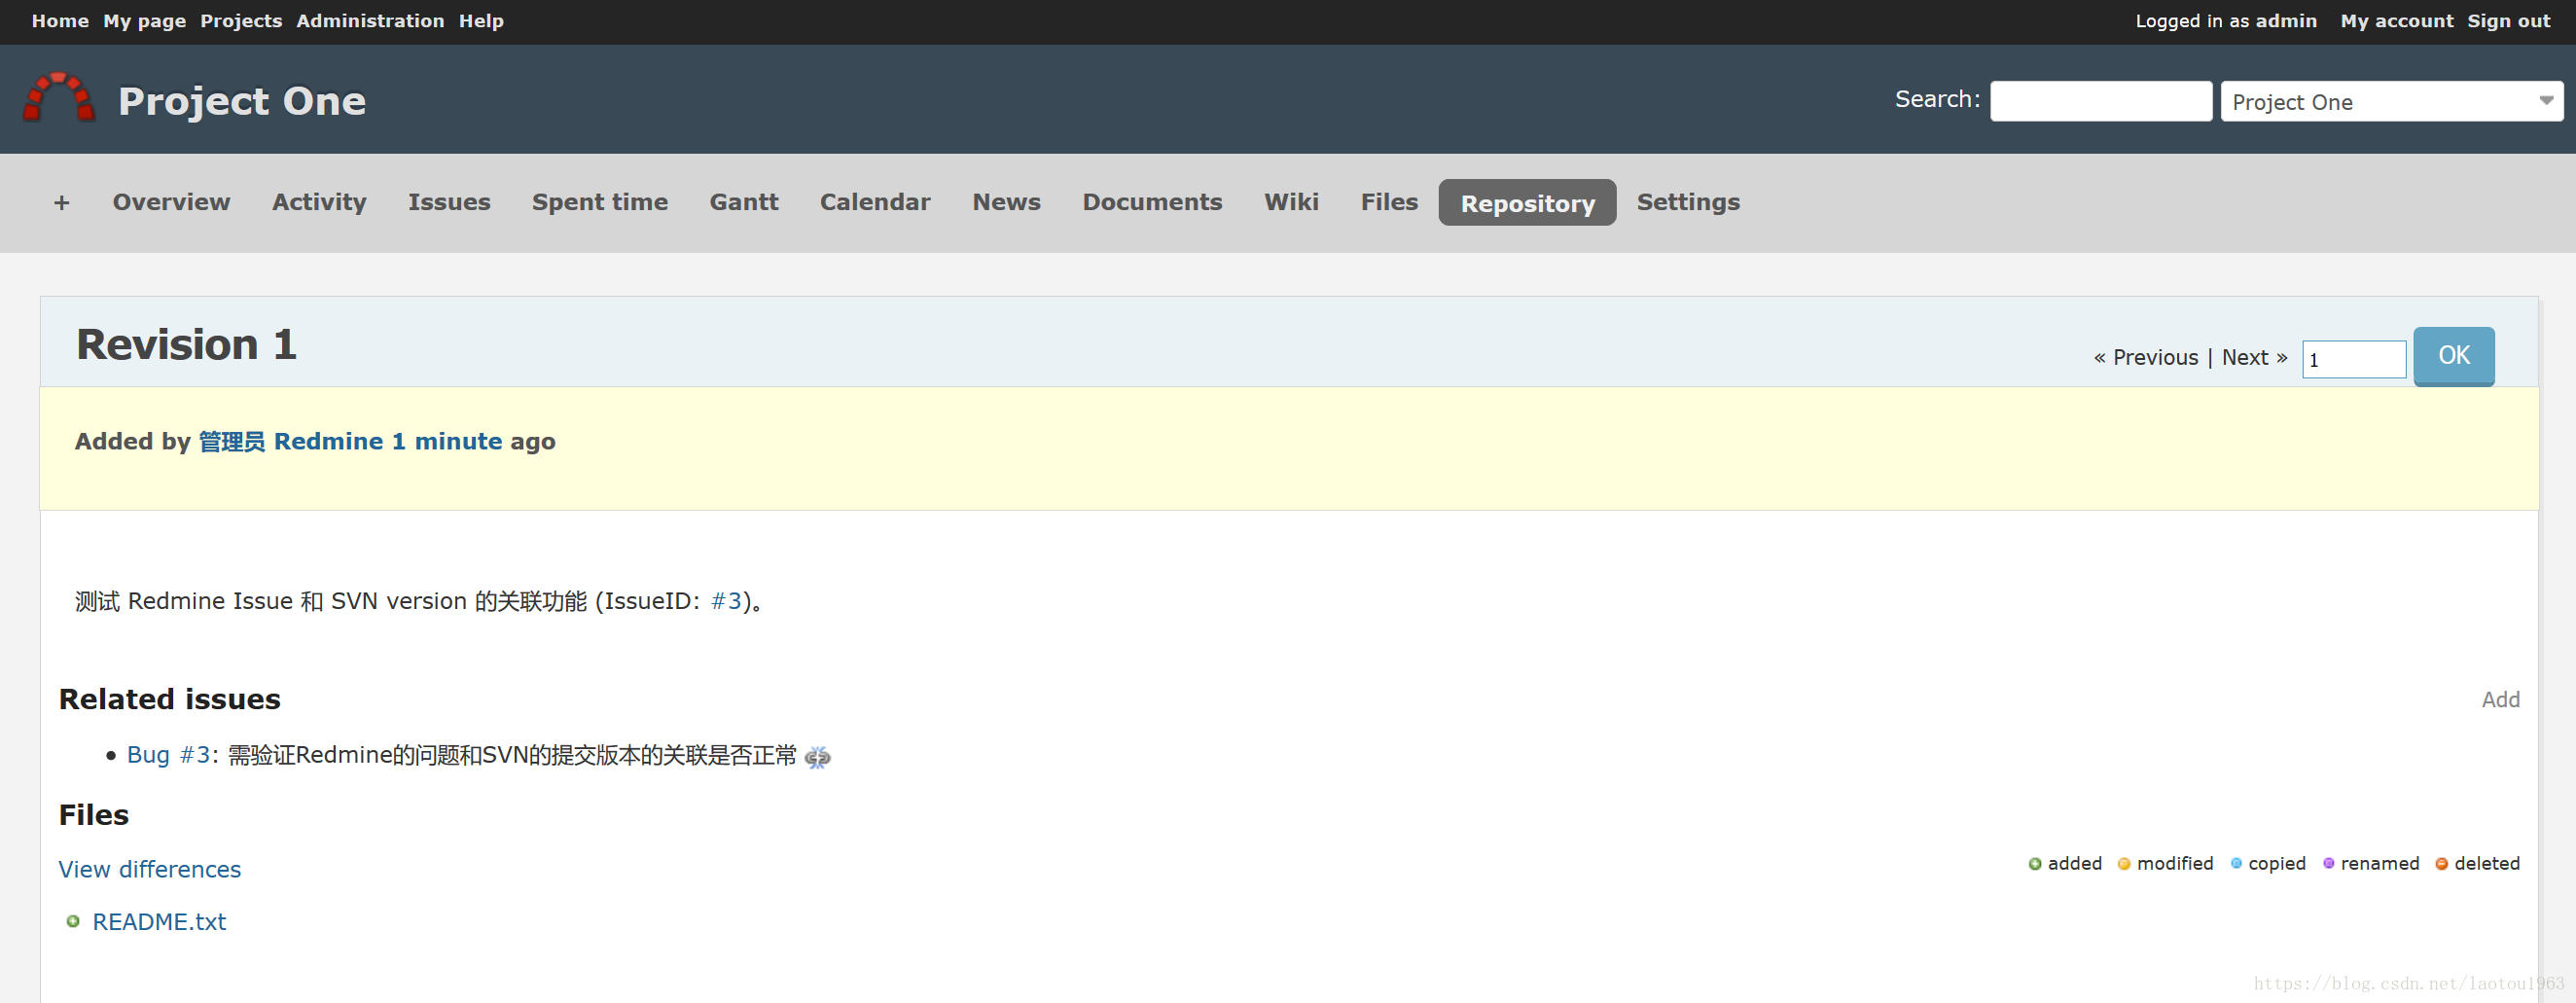Open the plus new-object menu
The height and width of the screenshot is (1003, 2576).
click(x=61, y=203)
